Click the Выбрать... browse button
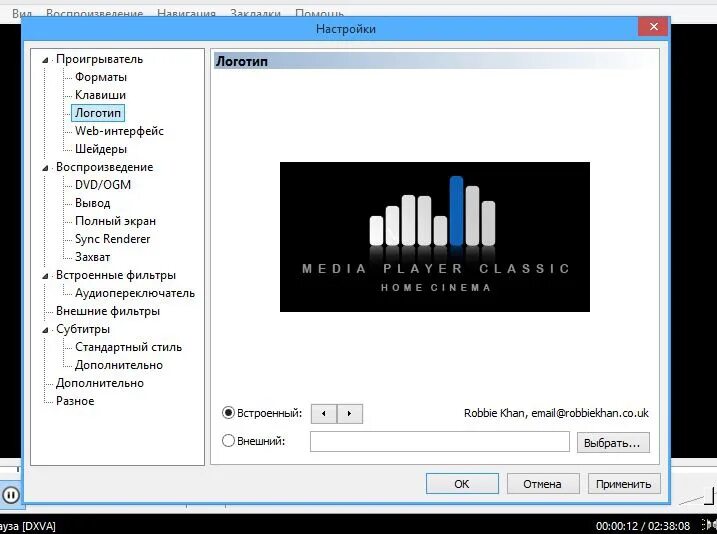 (613, 443)
